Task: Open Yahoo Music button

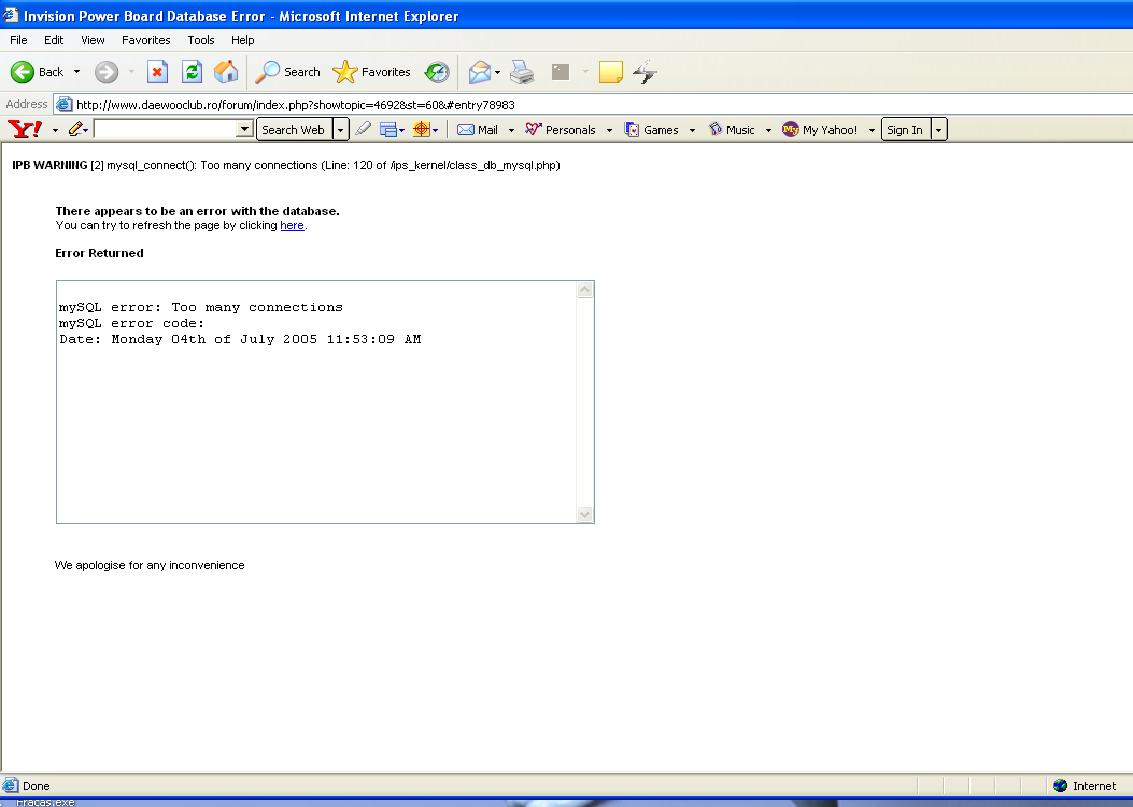Action: [x=732, y=129]
